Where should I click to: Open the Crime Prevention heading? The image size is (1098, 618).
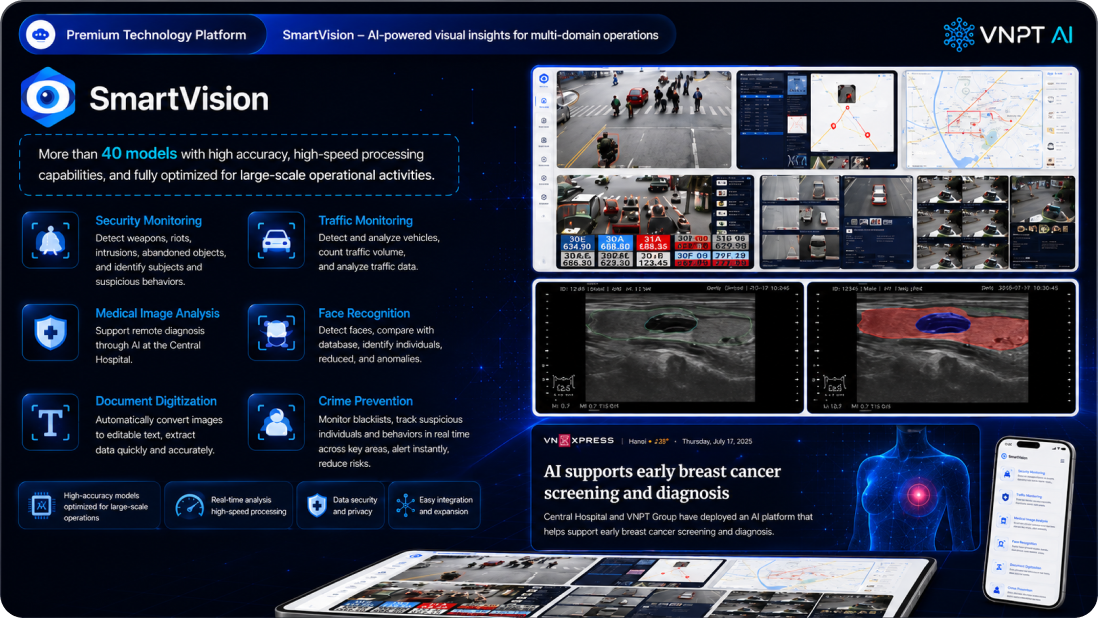click(366, 401)
